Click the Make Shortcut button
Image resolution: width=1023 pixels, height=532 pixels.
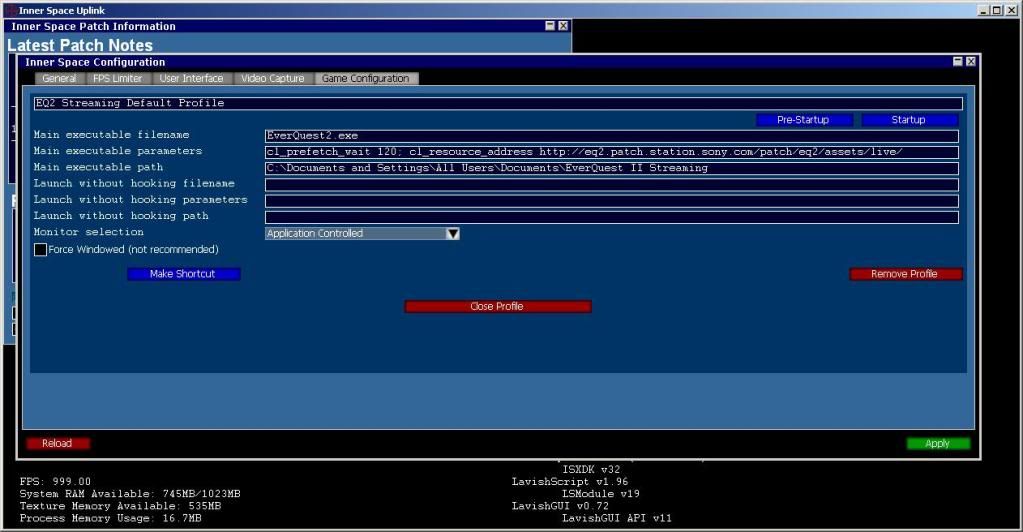pyautogui.click(x=183, y=274)
